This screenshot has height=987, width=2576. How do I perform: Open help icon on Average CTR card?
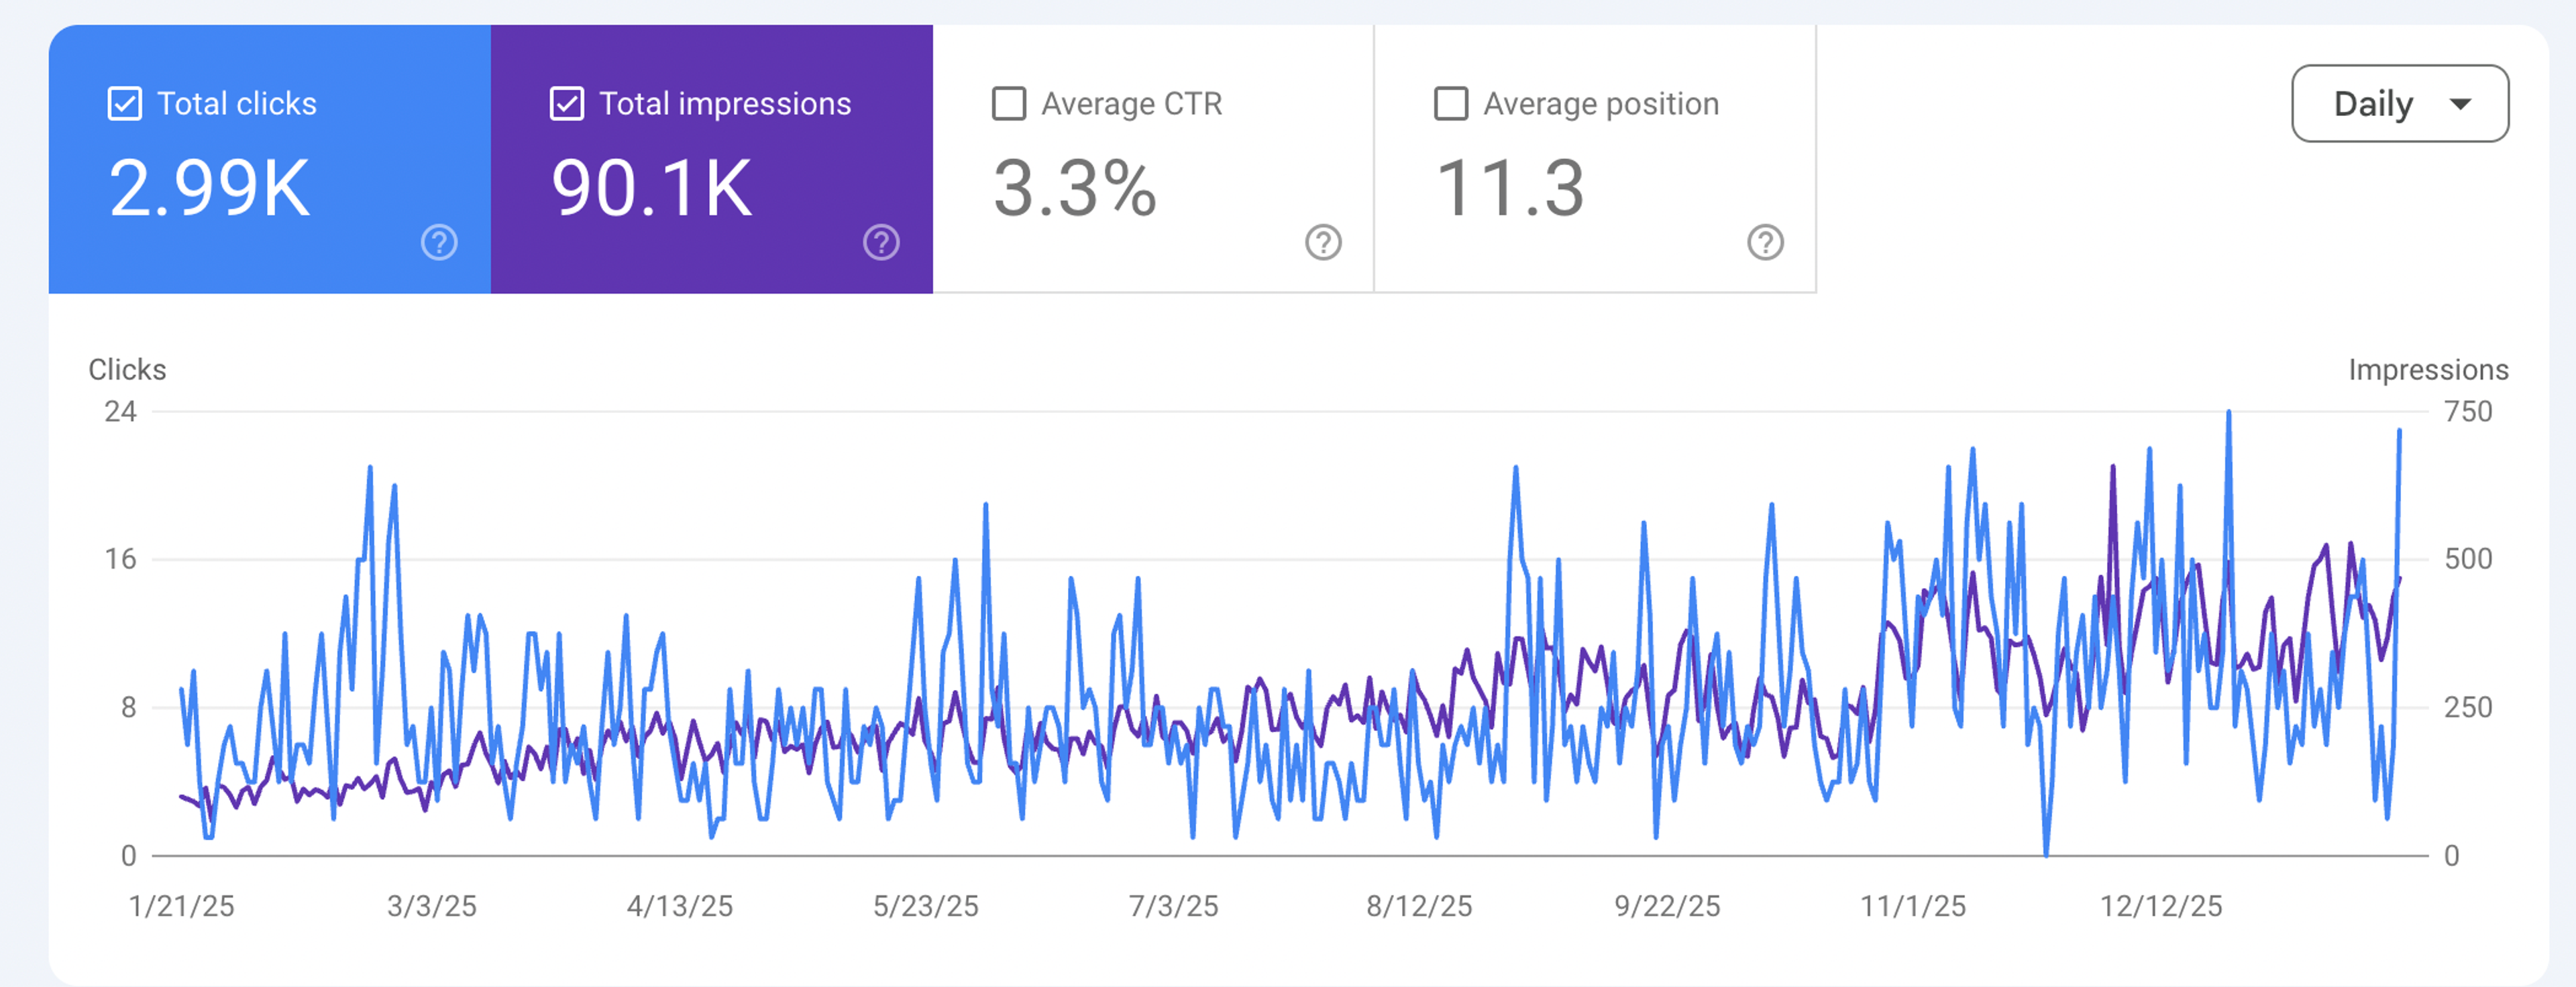[x=1323, y=242]
